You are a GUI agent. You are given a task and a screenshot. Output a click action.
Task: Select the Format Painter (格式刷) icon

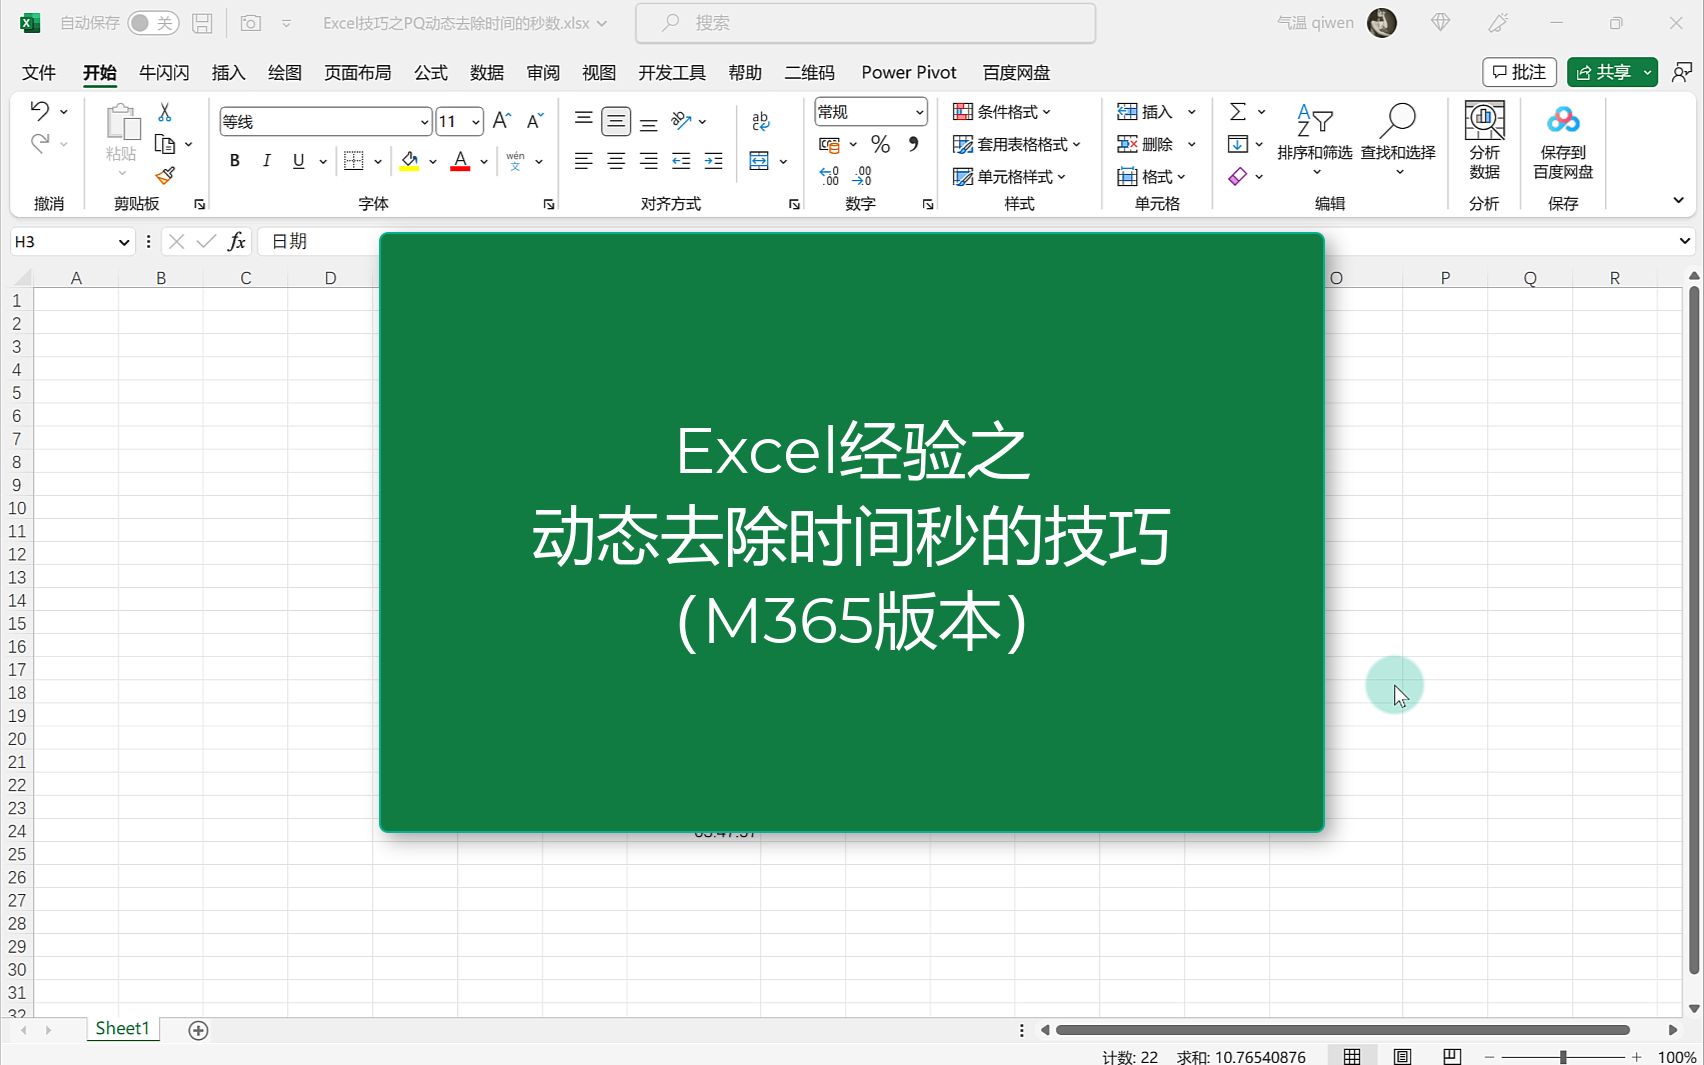[x=165, y=175]
